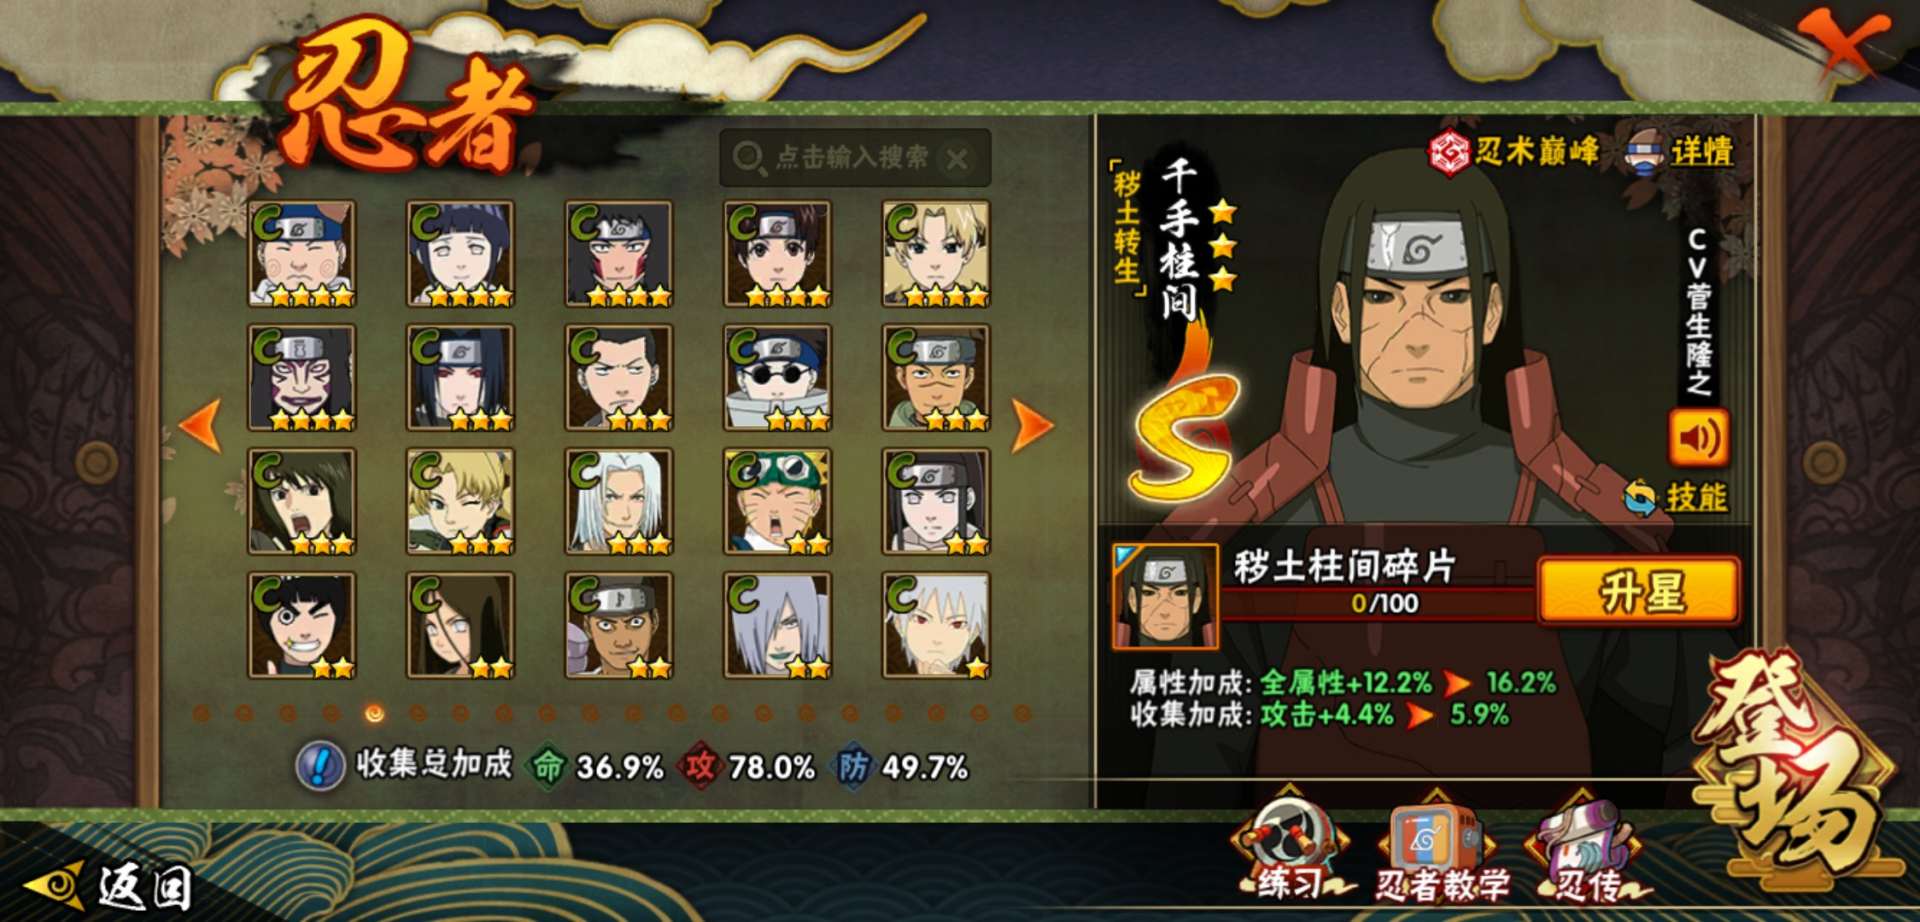Open the 练习 practice mode icon

pyautogui.click(x=1289, y=846)
